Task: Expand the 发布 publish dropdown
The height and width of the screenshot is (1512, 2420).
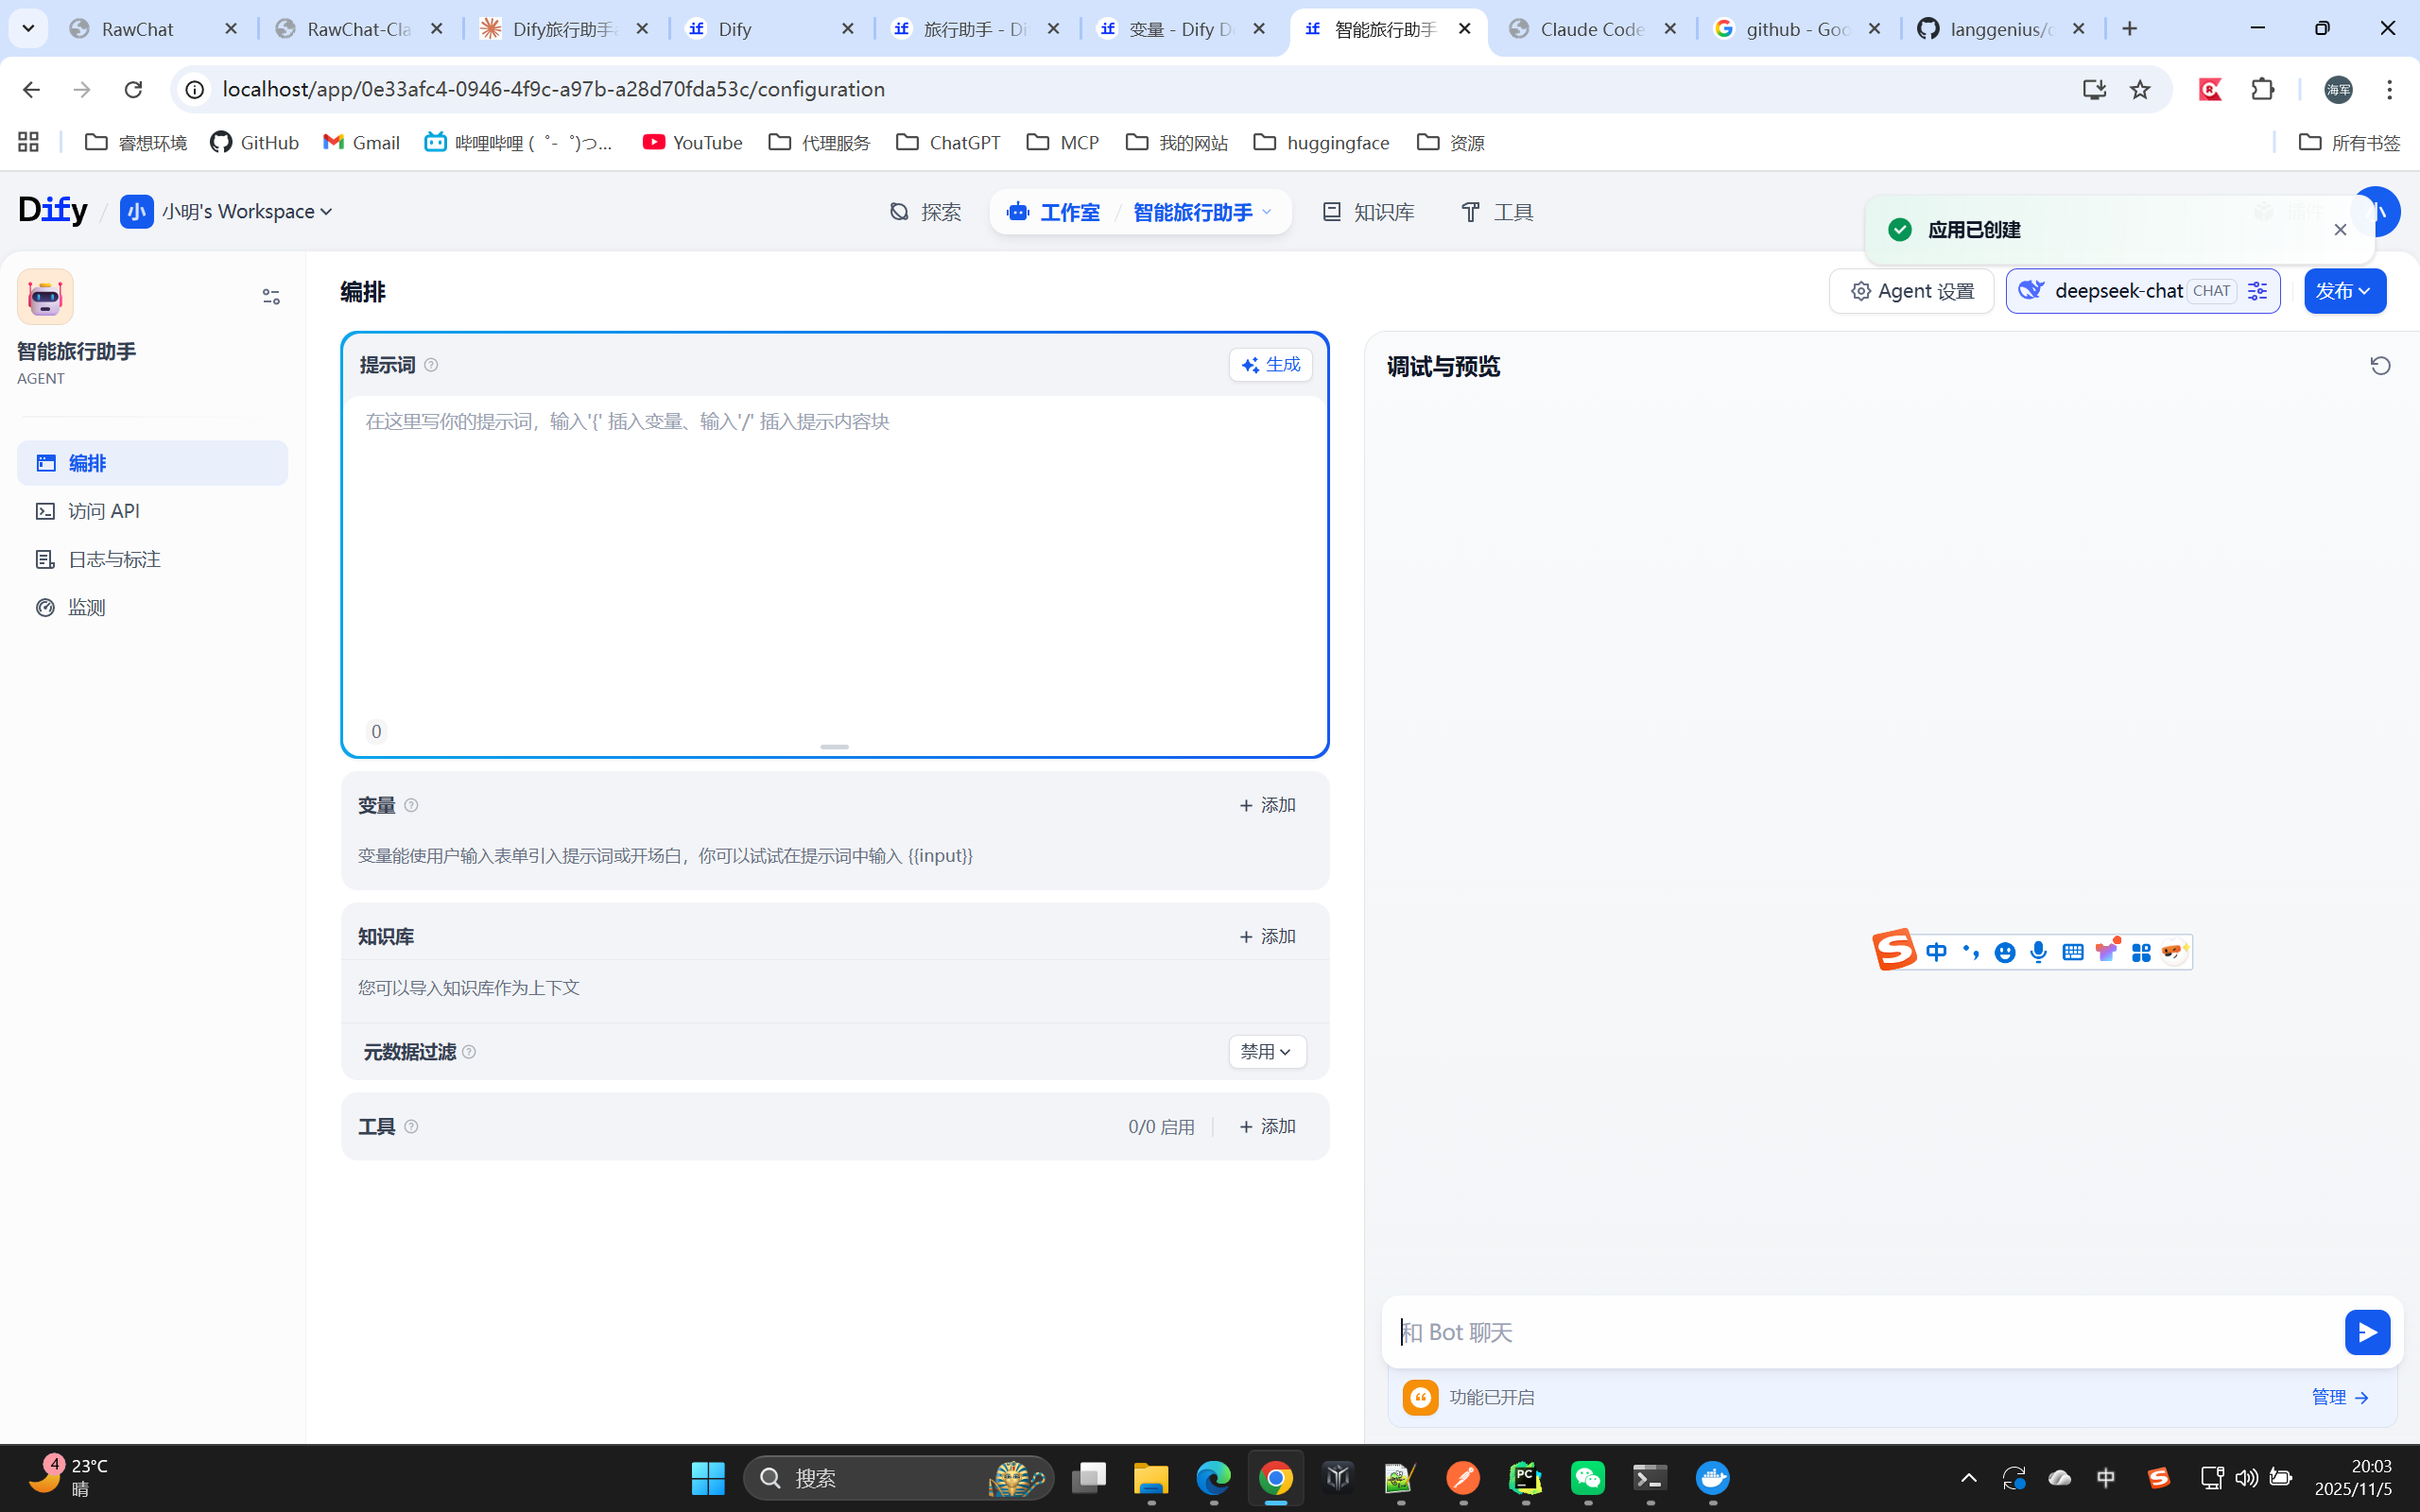Action: (2344, 291)
